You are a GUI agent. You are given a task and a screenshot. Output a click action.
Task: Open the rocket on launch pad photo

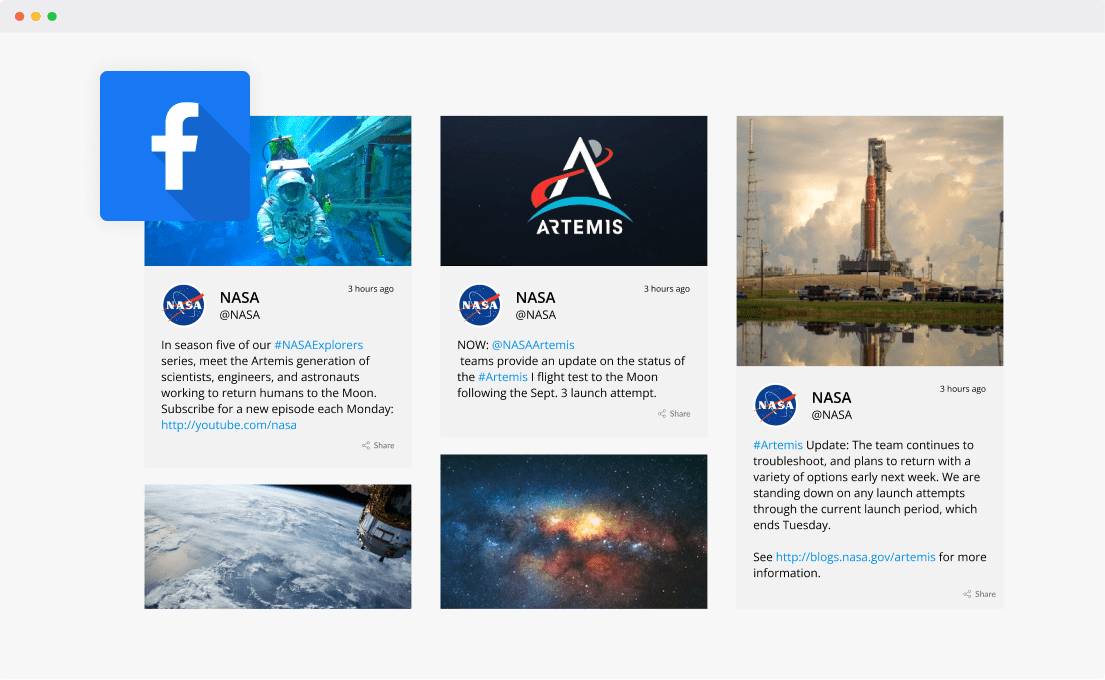tap(869, 240)
